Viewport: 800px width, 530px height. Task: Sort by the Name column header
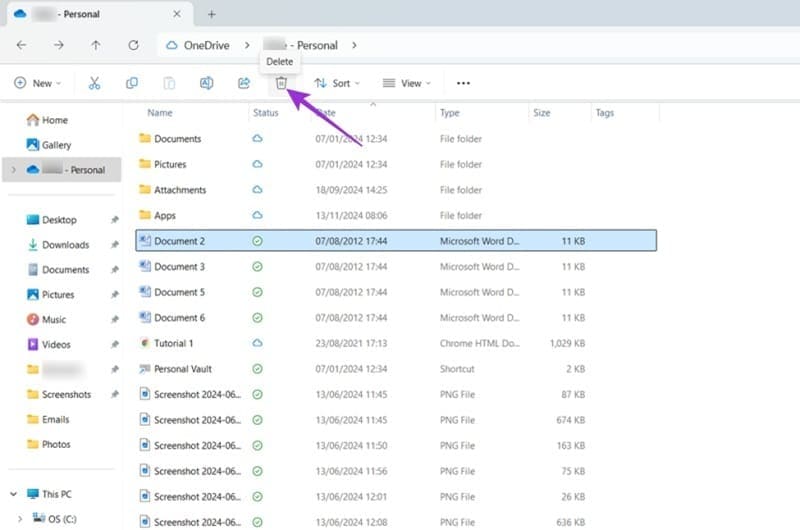[160, 113]
